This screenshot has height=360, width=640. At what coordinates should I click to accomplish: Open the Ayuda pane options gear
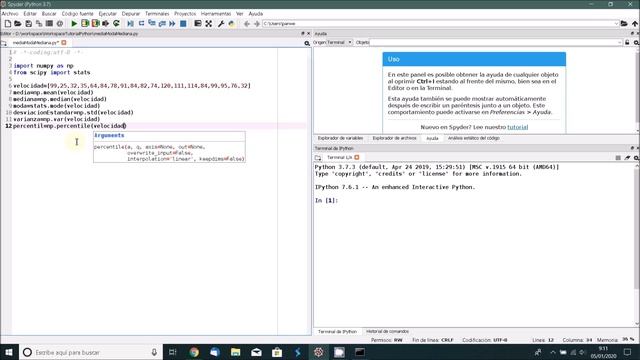636,42
